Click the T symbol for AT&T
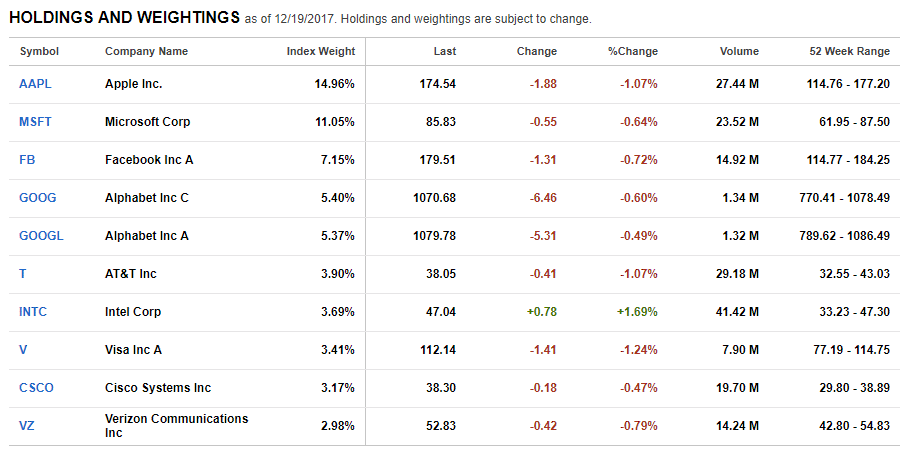Viewport: 909px width, 452px height. click(23, 274)
